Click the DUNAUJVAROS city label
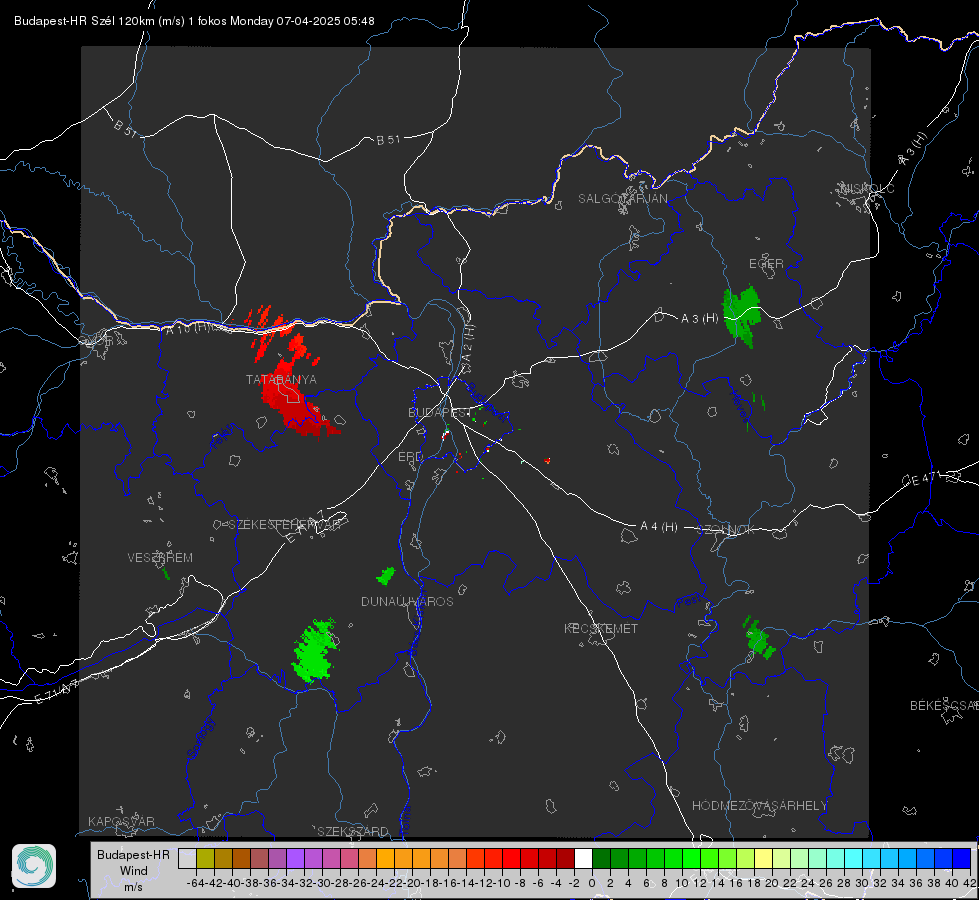This screenshot has height=900, width=979. (x=407, y=601)
